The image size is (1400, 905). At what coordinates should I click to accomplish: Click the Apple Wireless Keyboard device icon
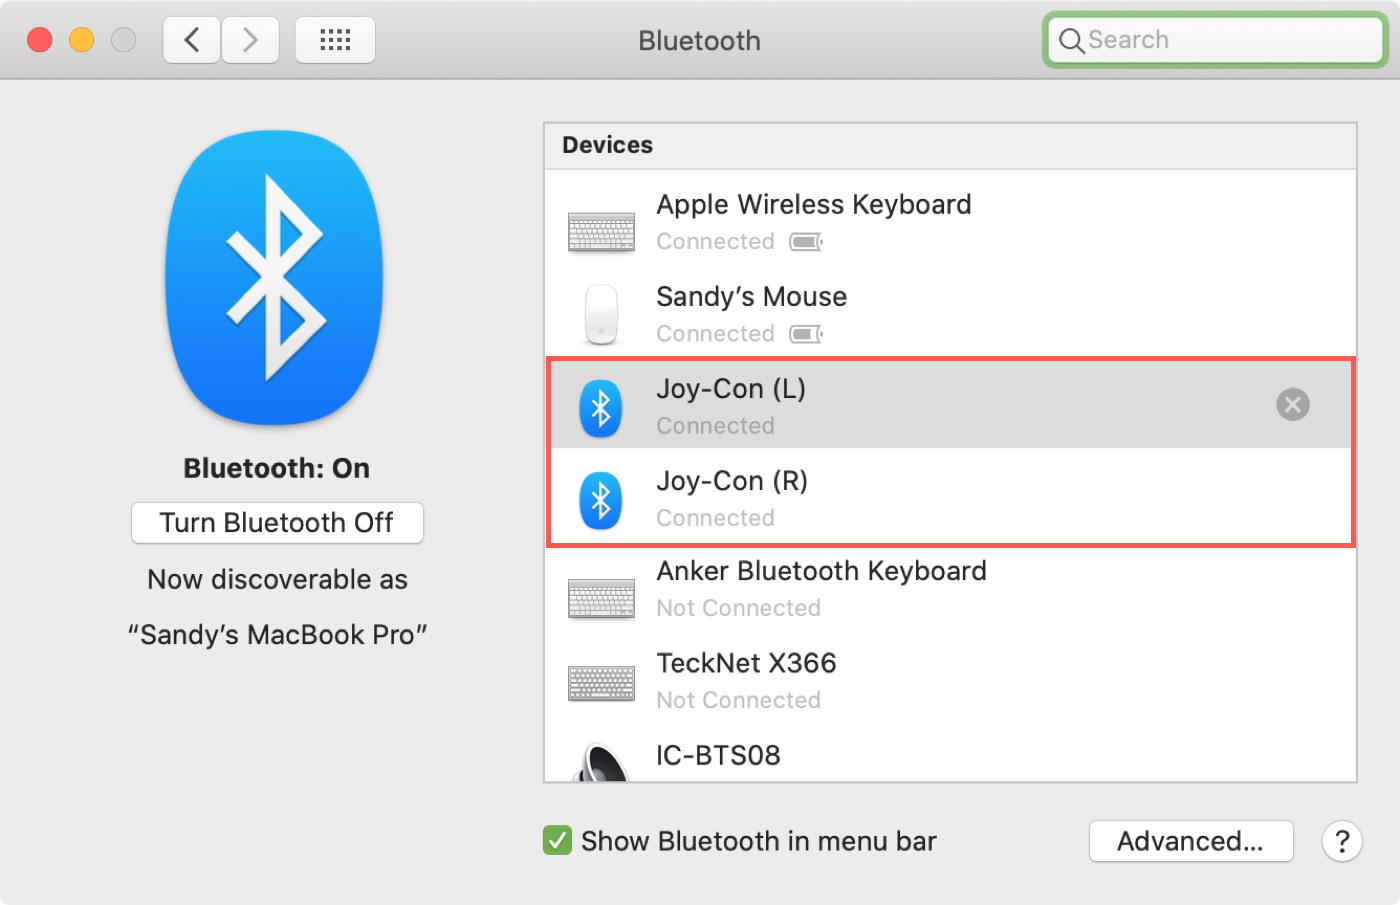601,231
